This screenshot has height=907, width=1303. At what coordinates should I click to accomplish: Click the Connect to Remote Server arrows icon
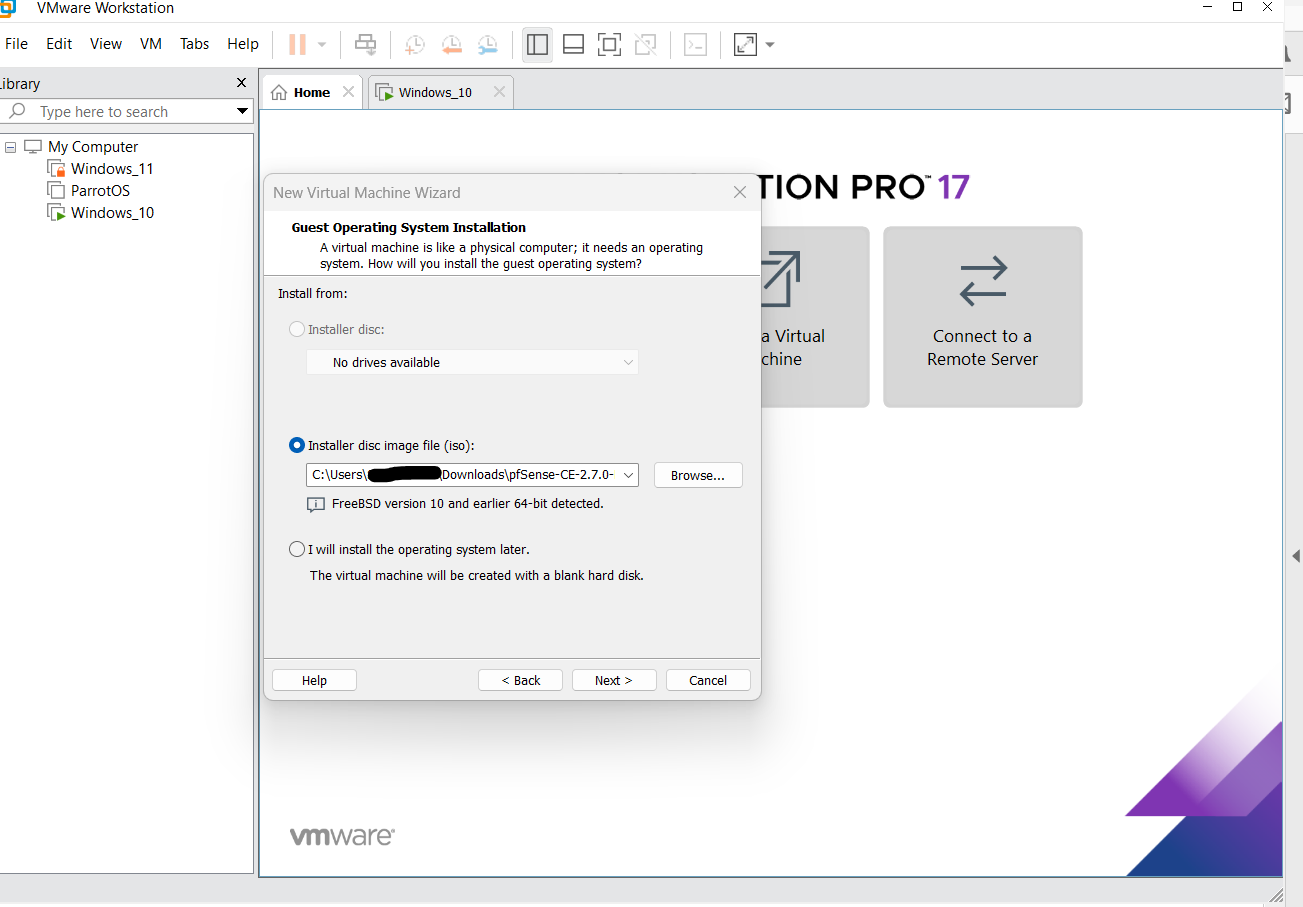(983, 282)
